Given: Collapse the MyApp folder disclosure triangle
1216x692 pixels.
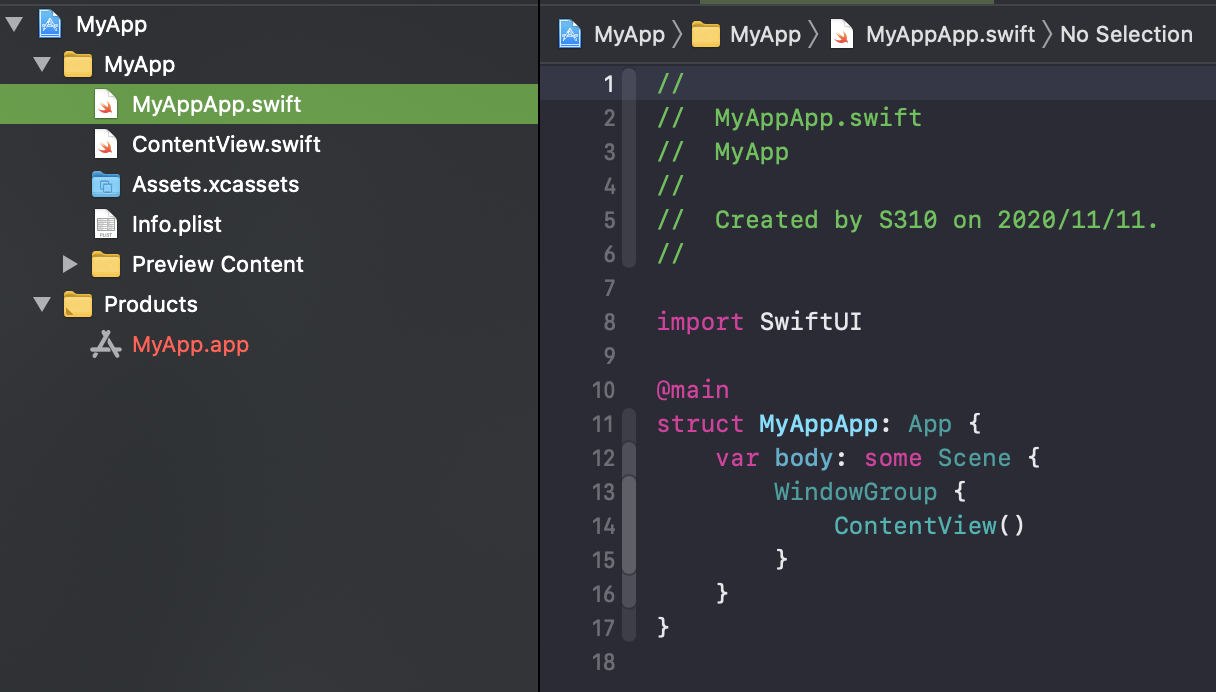Looking at the screenshot, I should click(x=41, y=64).
